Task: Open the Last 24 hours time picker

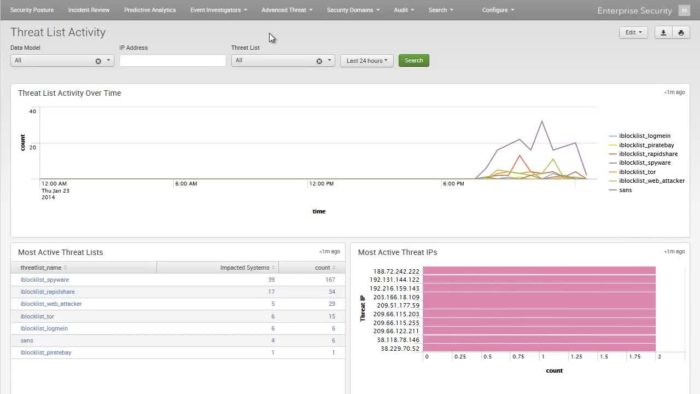Action: click(x=367, y=61)
